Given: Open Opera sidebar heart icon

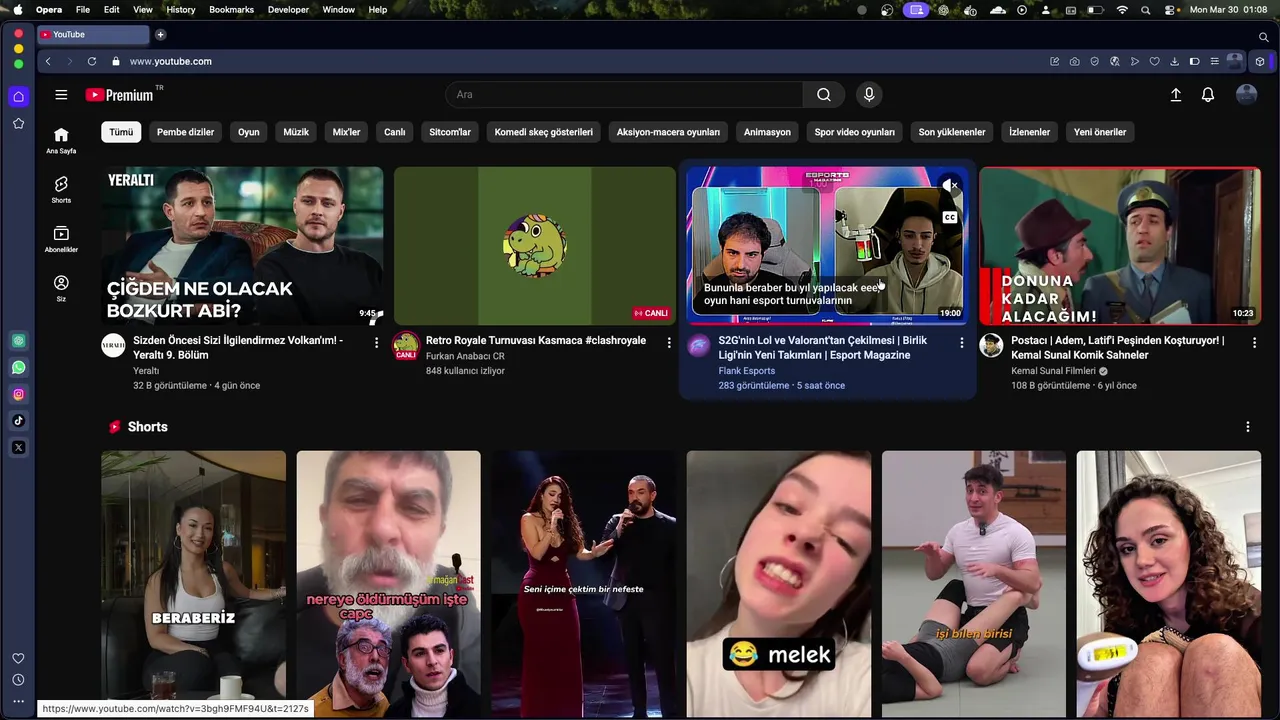Looking at the screenshot, I should tap(18, 658).
